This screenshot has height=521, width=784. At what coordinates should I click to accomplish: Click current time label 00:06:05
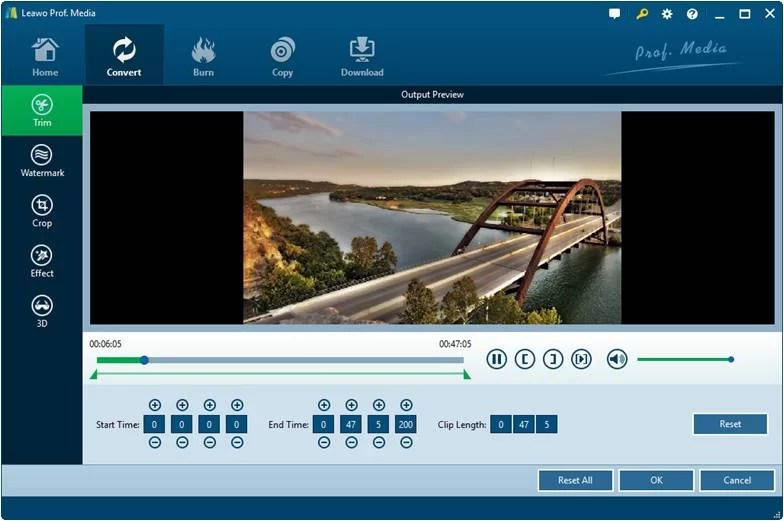106,344
